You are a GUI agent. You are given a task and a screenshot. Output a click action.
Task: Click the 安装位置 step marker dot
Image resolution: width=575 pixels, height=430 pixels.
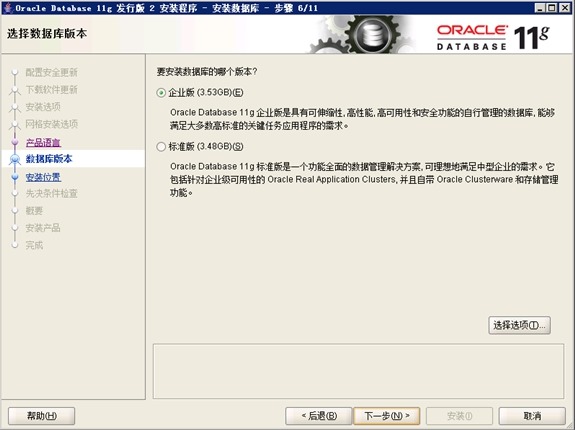coord(15,177)
